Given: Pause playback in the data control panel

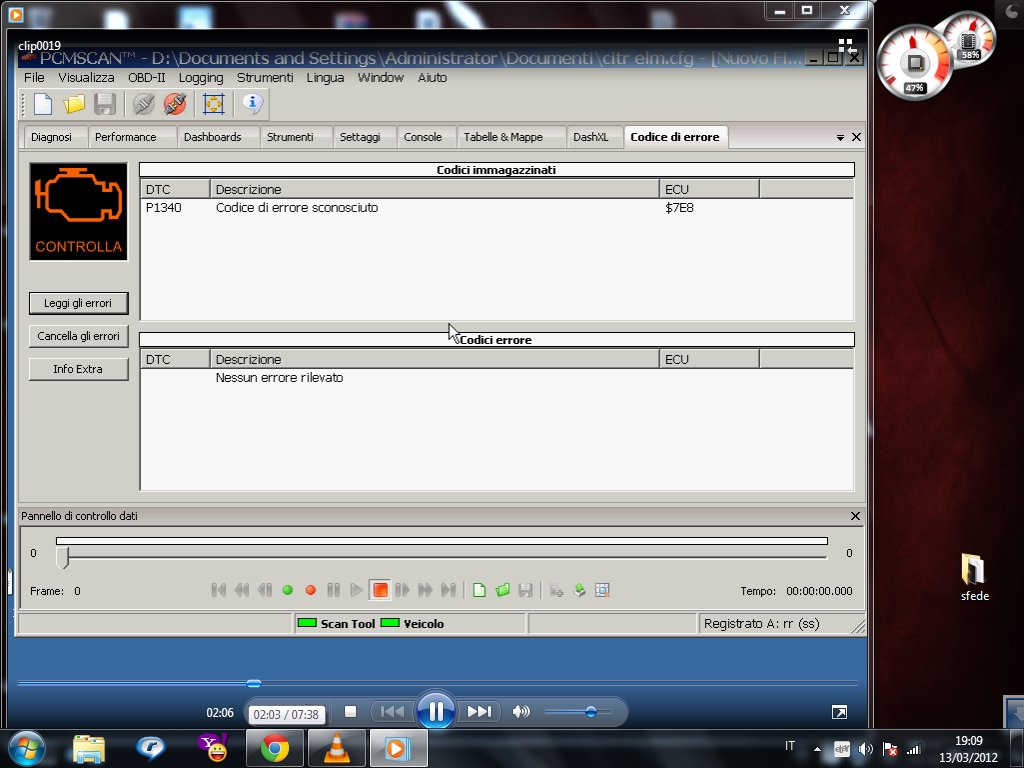Looking at the screenshot, I should coord(333,590).
